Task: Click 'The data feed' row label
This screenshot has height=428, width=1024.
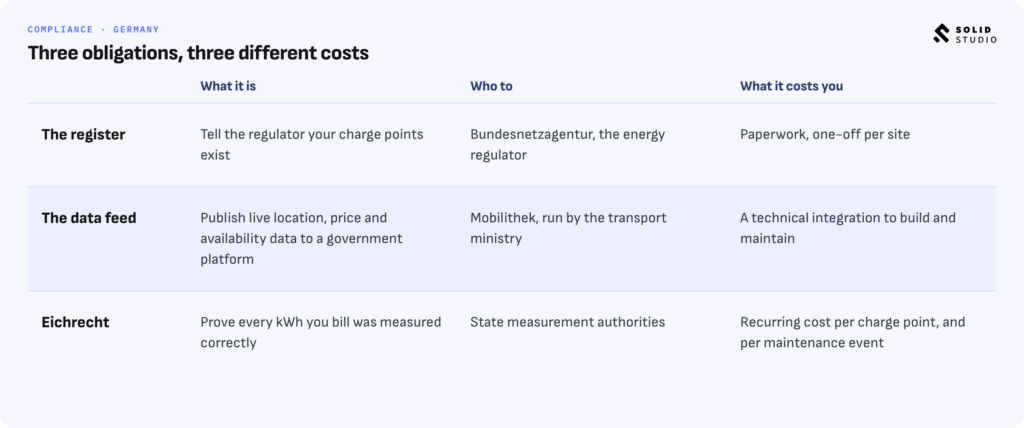Action: [x=89, y=218]
